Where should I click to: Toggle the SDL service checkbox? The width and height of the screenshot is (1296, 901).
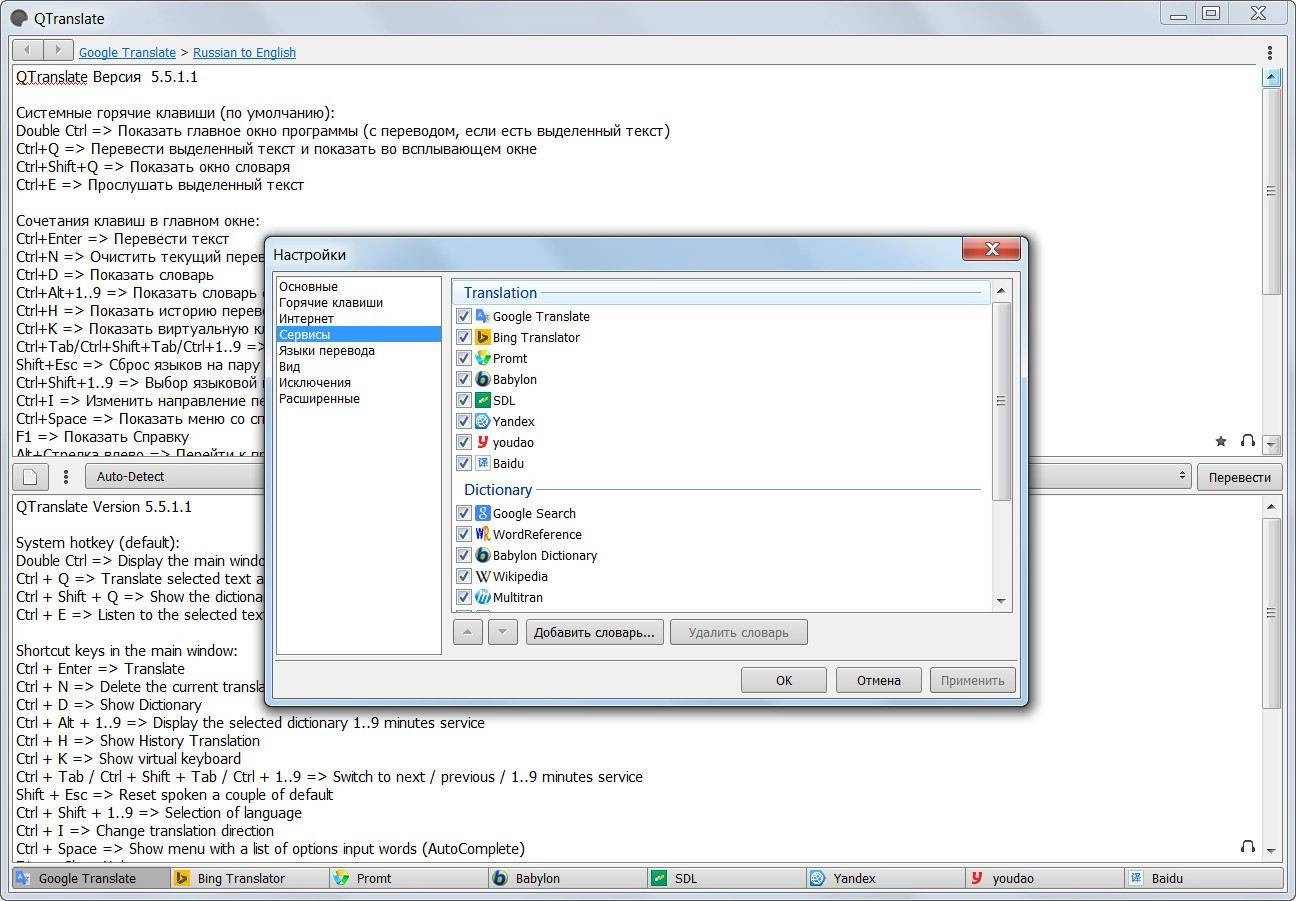pyautogui.click(x=463, y=400)
